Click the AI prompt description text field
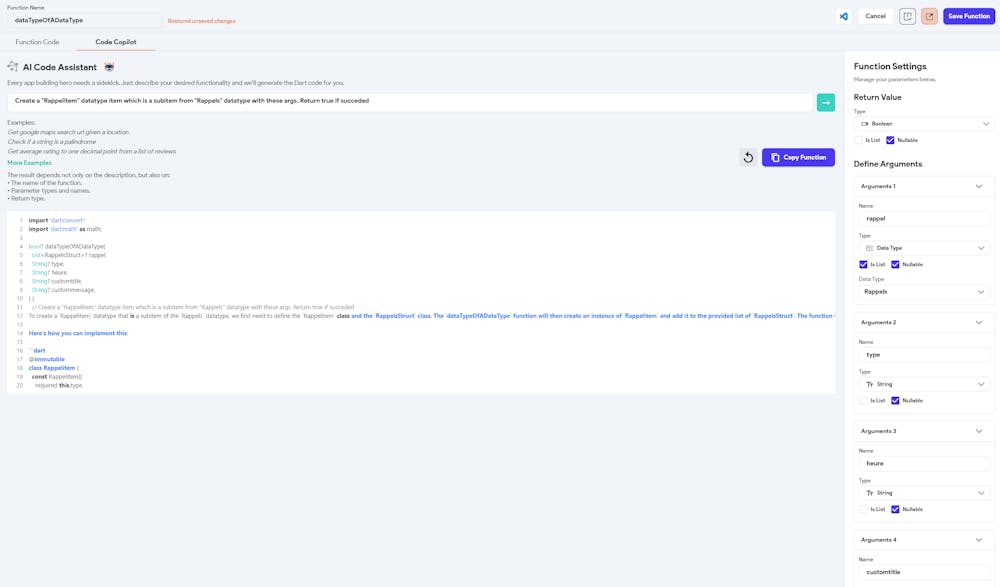Image resolution: width=1000 pixels, height=587 pixels. click(410, 101)
